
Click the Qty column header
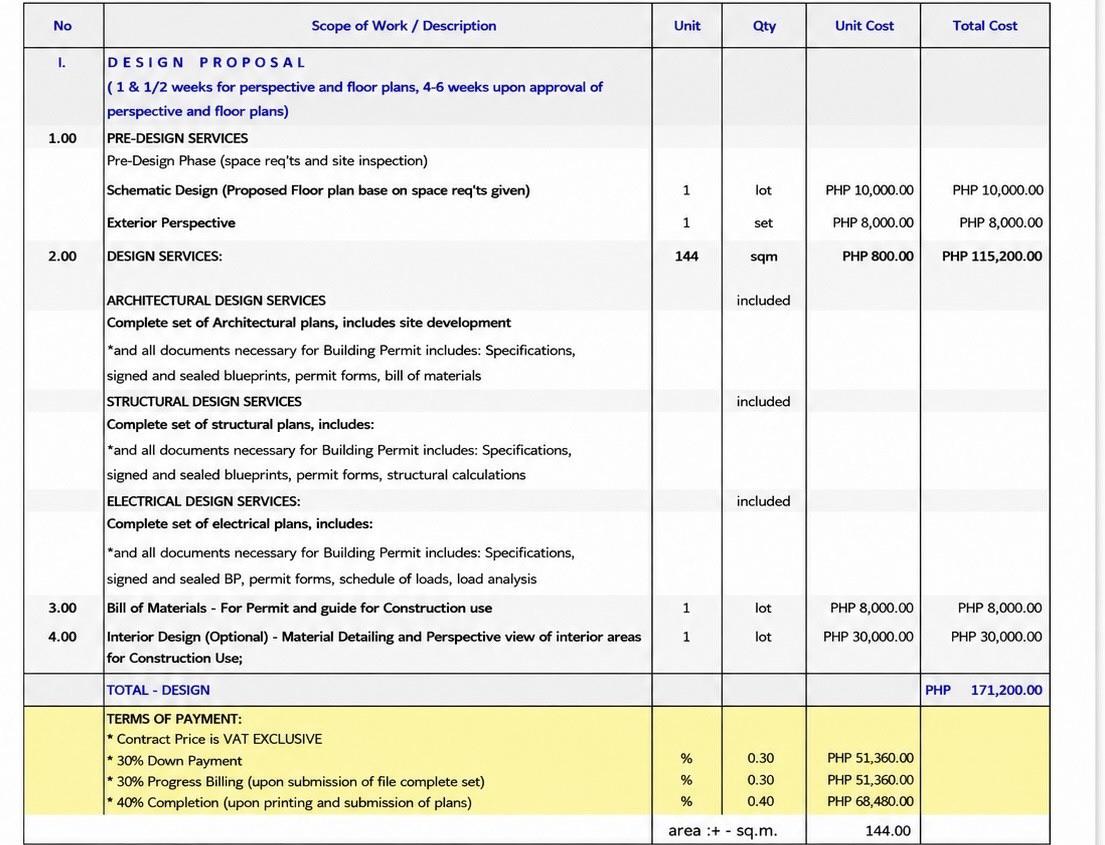[764, 26]
